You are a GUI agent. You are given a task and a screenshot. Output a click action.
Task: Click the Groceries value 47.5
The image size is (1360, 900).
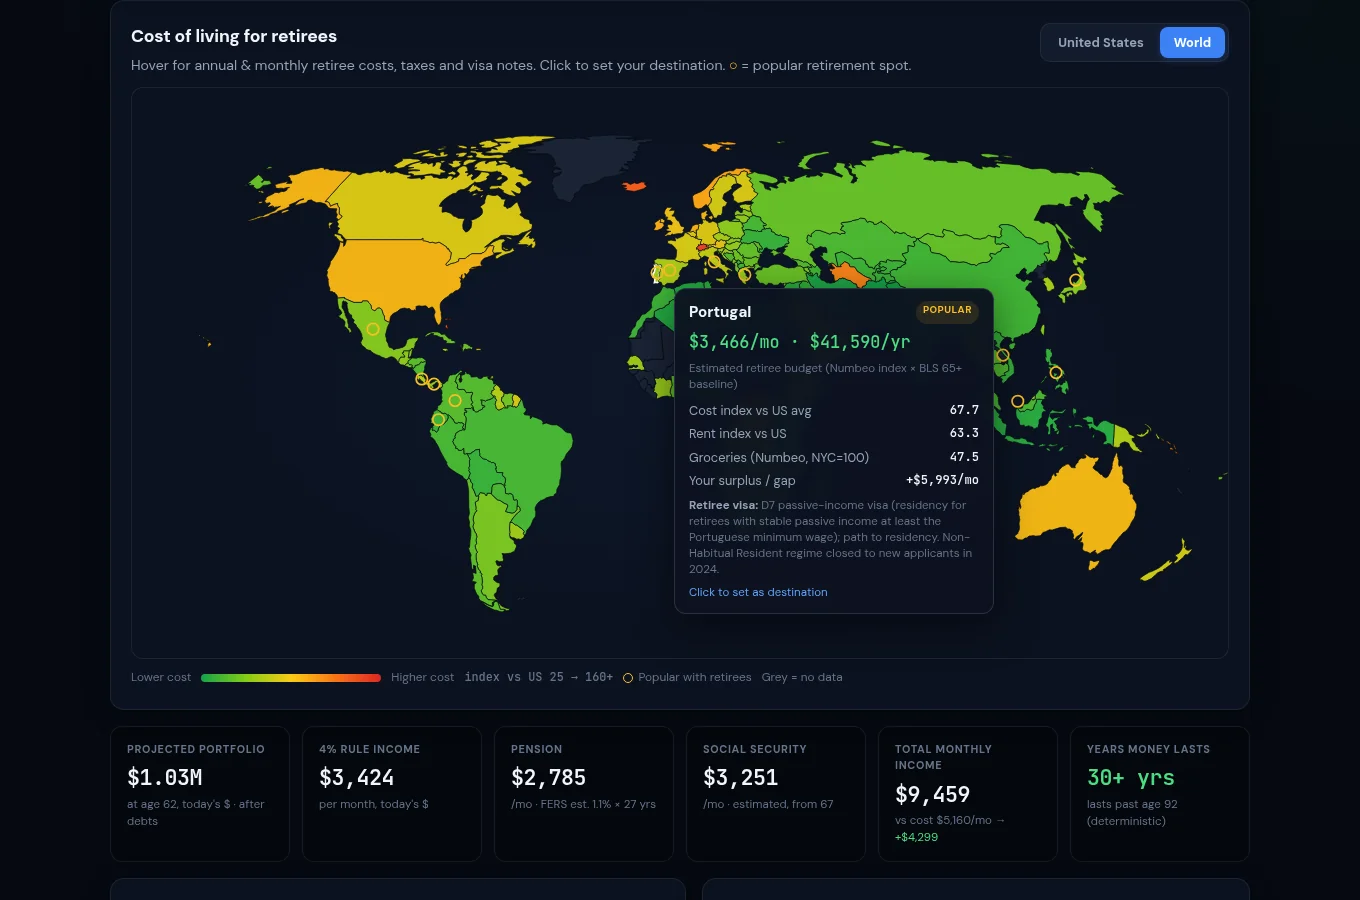point(964,457)
